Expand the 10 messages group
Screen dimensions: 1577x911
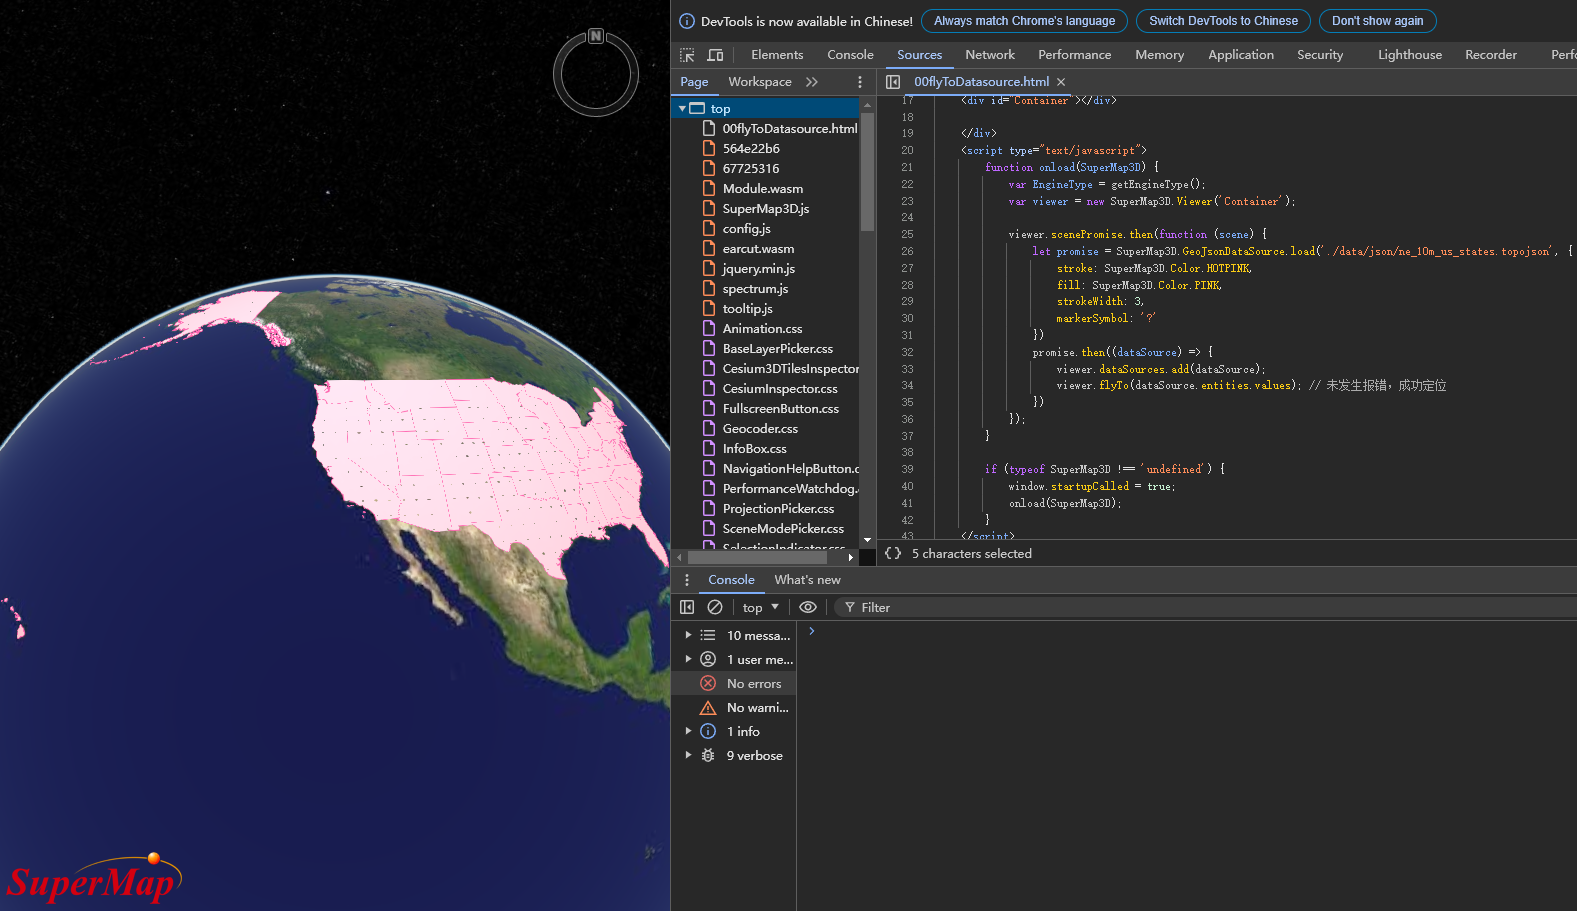tap(688, 636)
